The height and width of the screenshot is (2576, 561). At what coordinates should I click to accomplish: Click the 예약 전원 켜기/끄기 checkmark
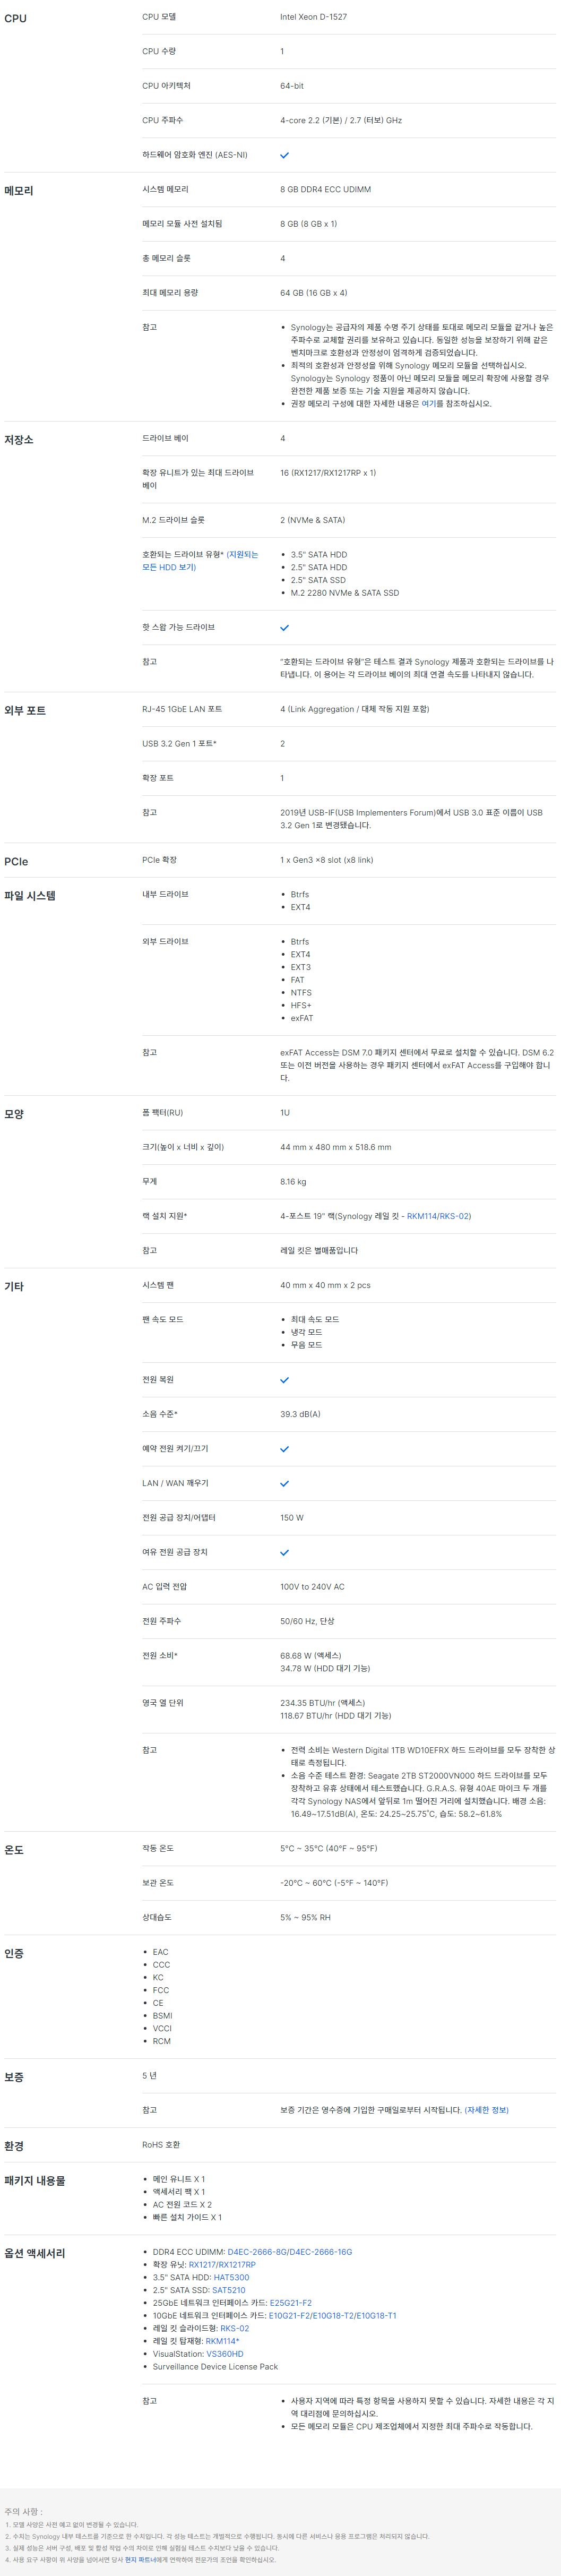[x=284, y=1449]
